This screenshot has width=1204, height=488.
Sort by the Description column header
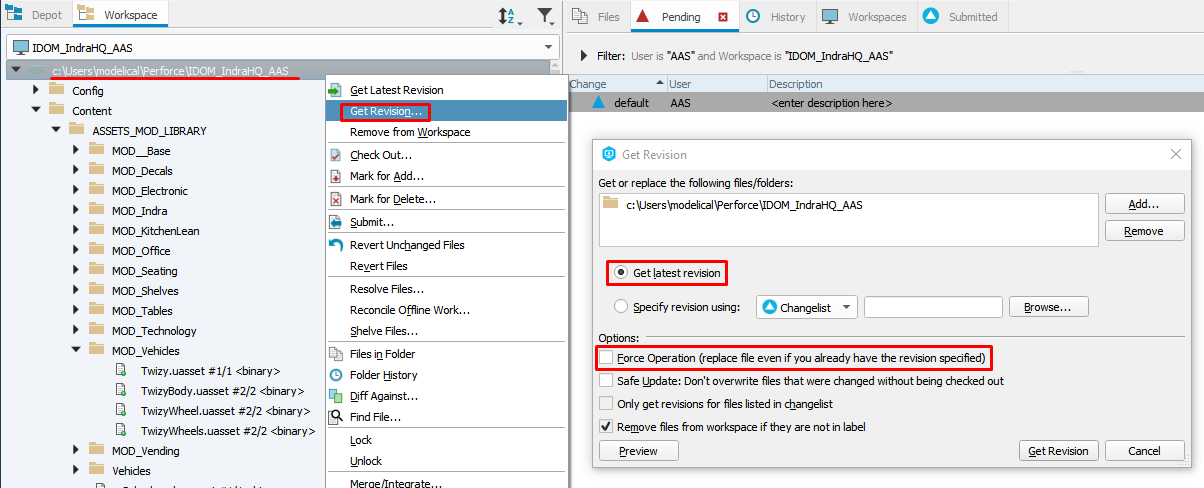pyautogui.click(x=985, y=84)
